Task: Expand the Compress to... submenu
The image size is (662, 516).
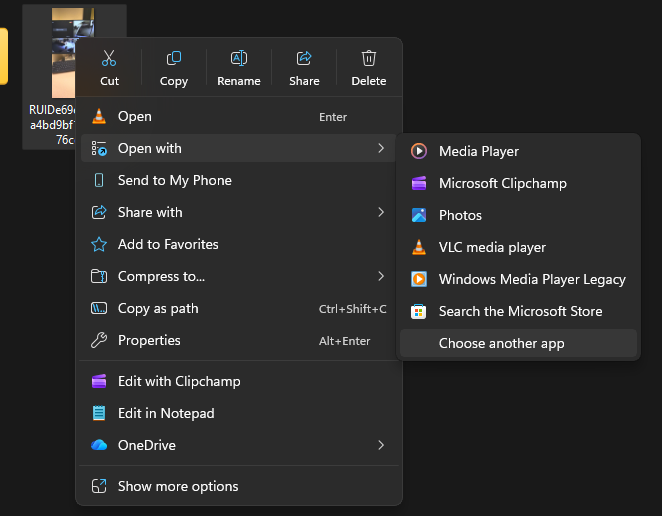Action: [x=380, y=276]
